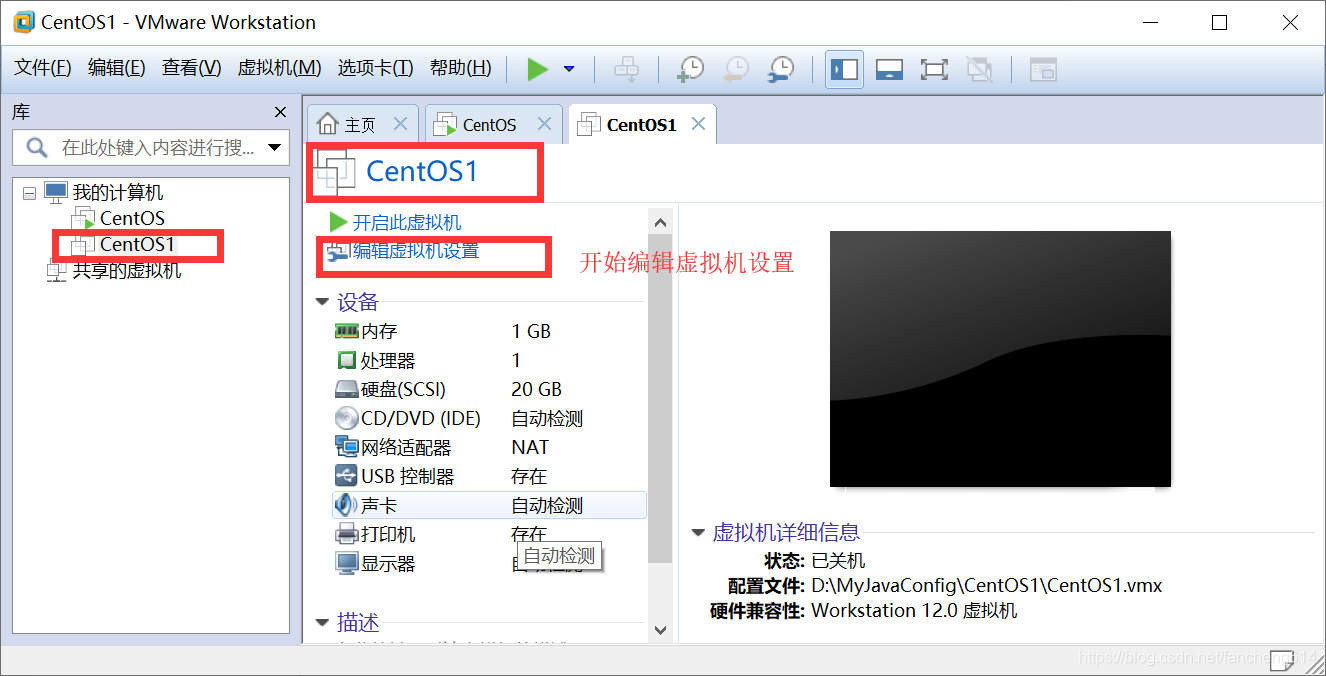
Task: Open the 虚拟机(M) menu
Action: click(x=279, y=68)
